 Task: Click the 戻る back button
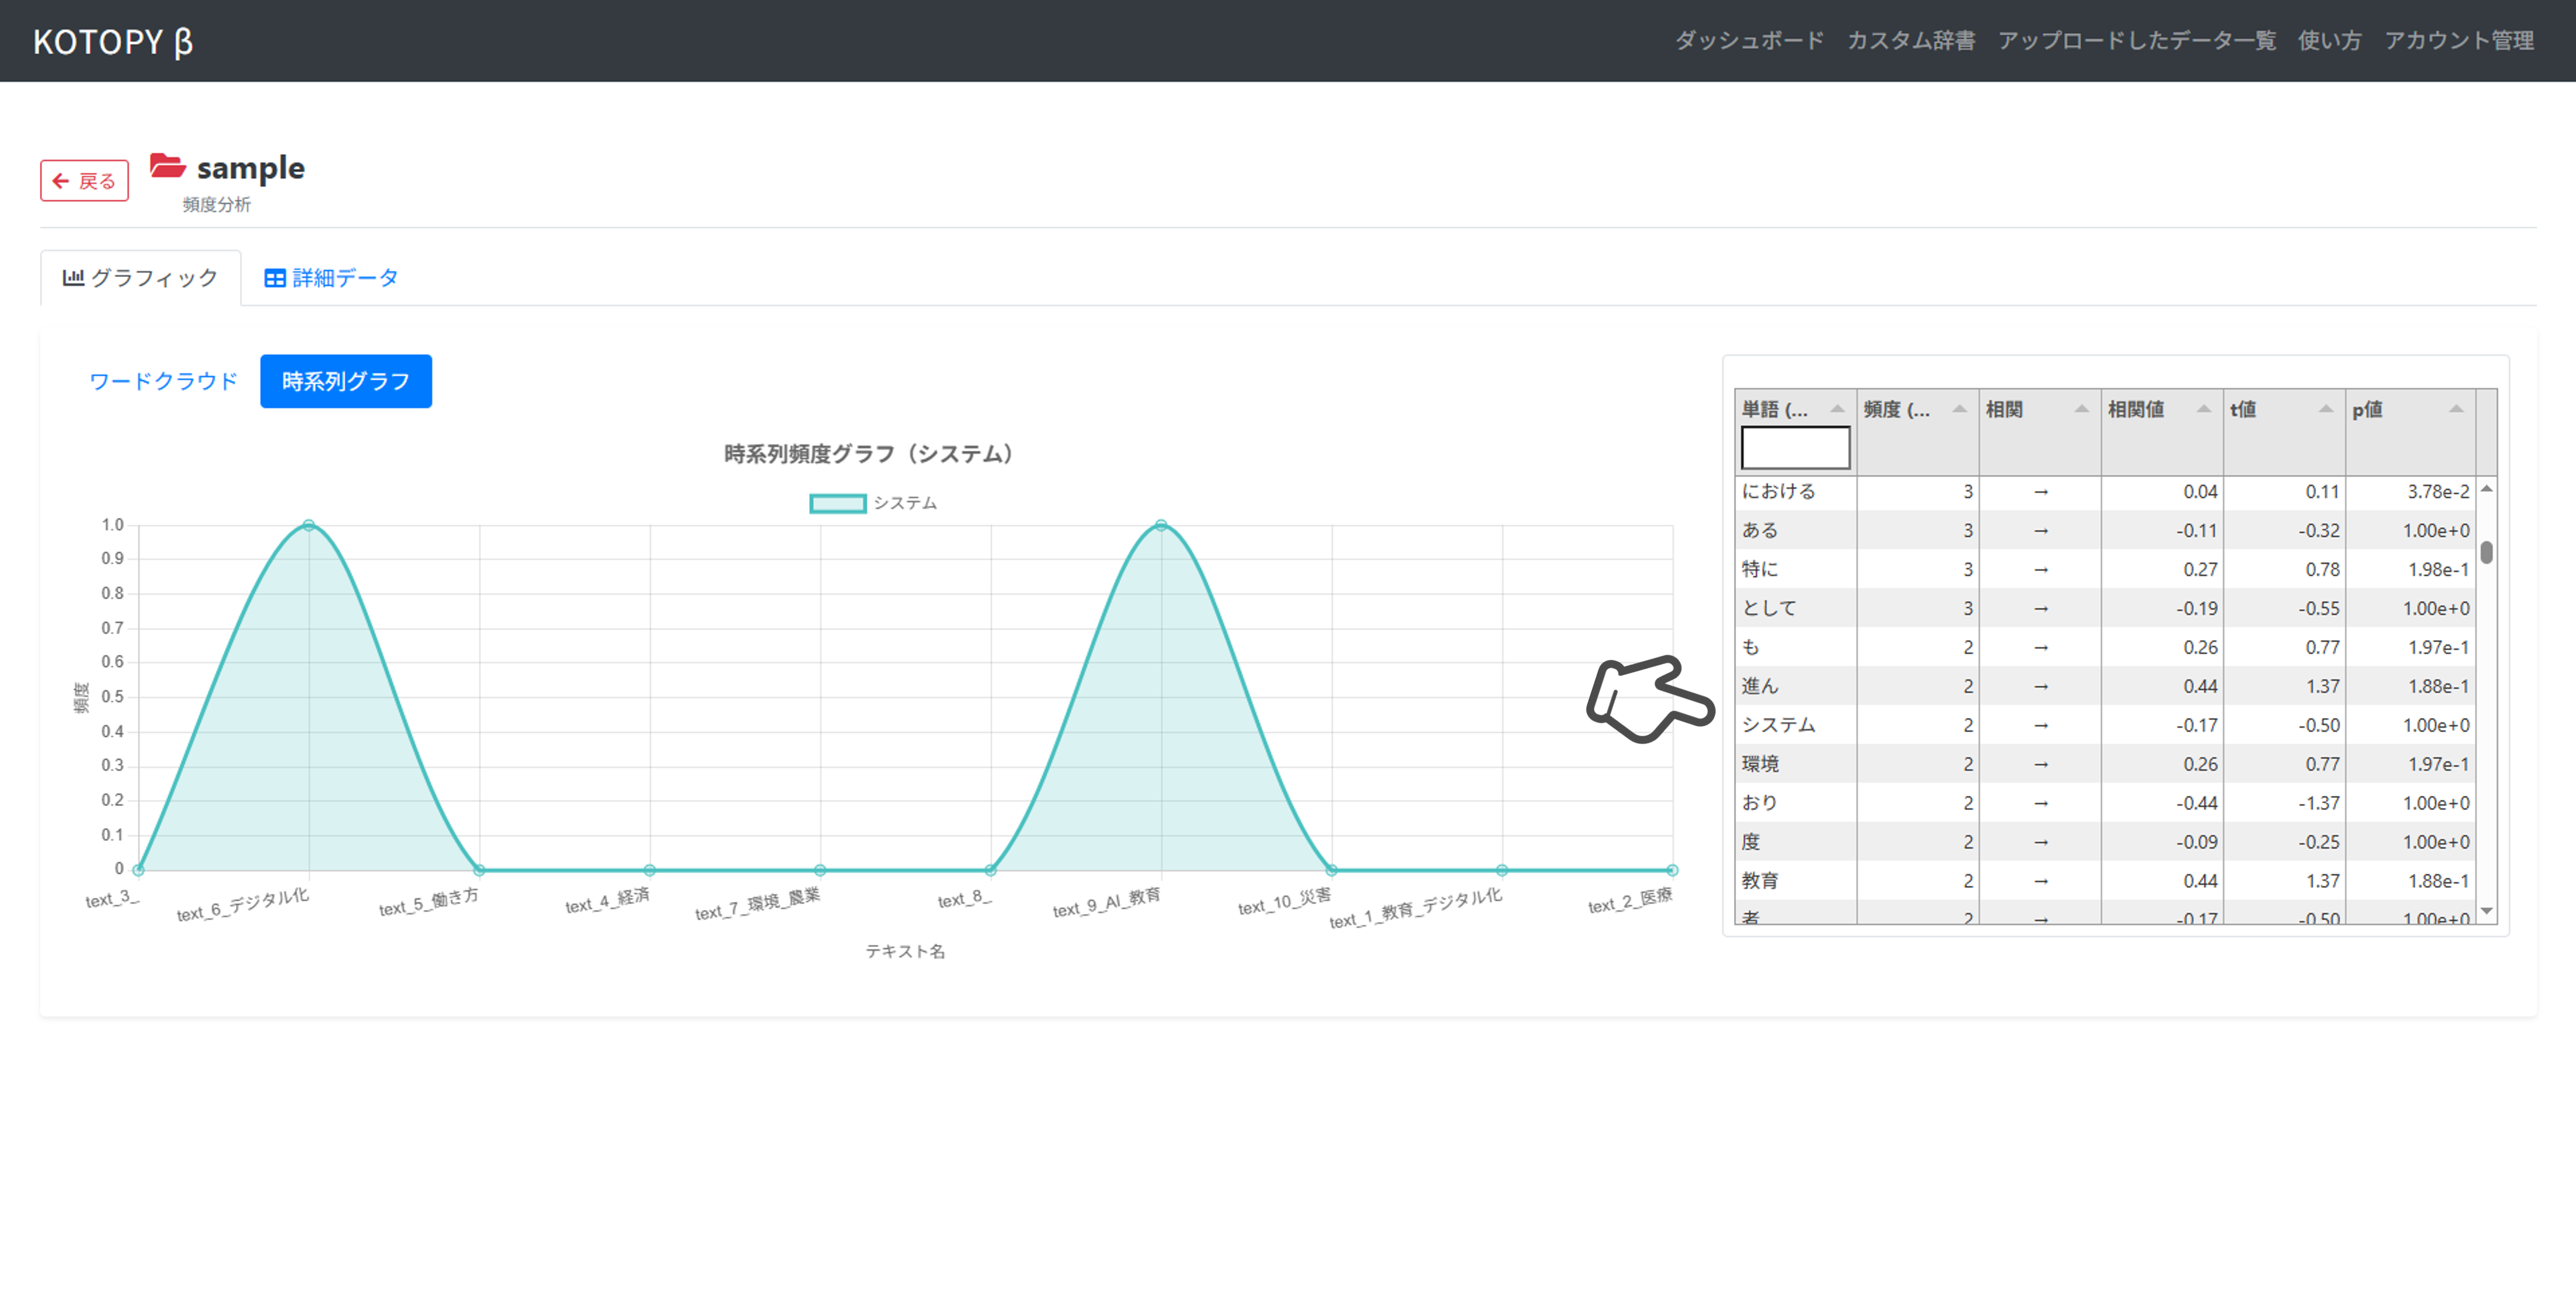[84, 181]
